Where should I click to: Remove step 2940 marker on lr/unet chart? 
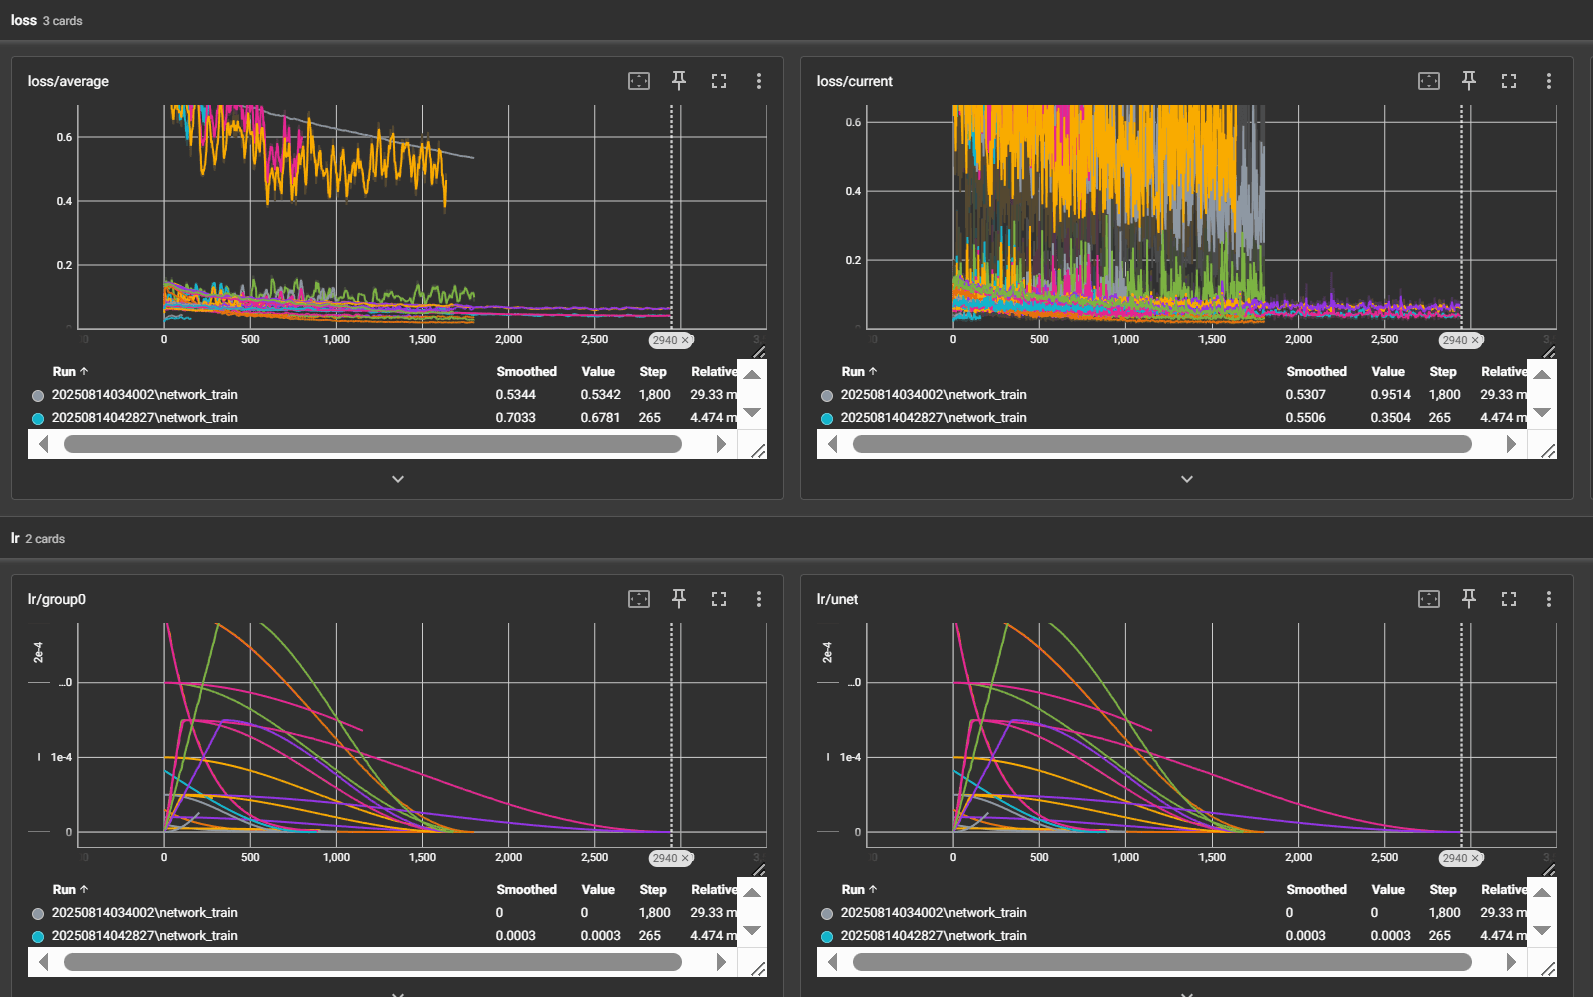point(1475,859)
